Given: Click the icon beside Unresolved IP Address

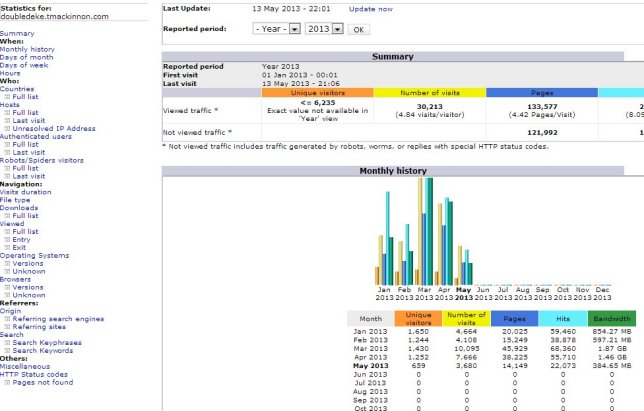Looking at the screenshot, I should [x=8, y=129].
